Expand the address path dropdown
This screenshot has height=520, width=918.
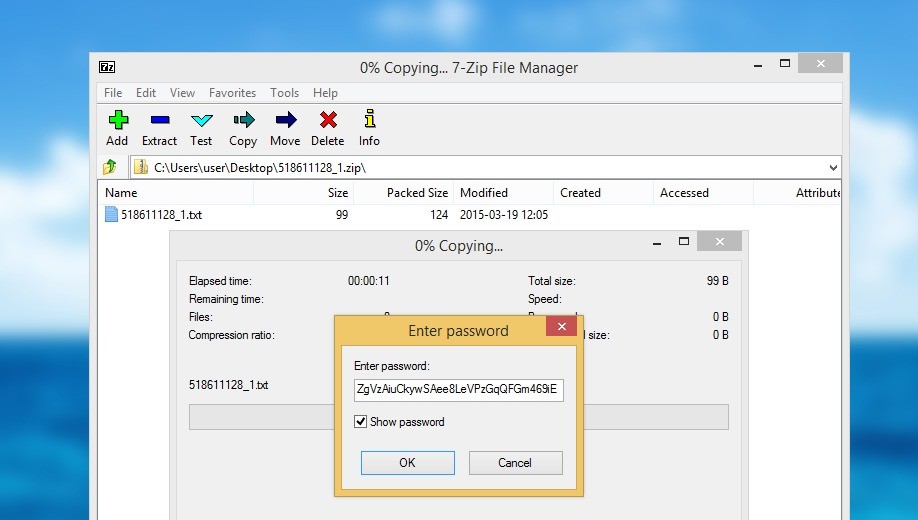pyautogui.click(x=833, y=167)
